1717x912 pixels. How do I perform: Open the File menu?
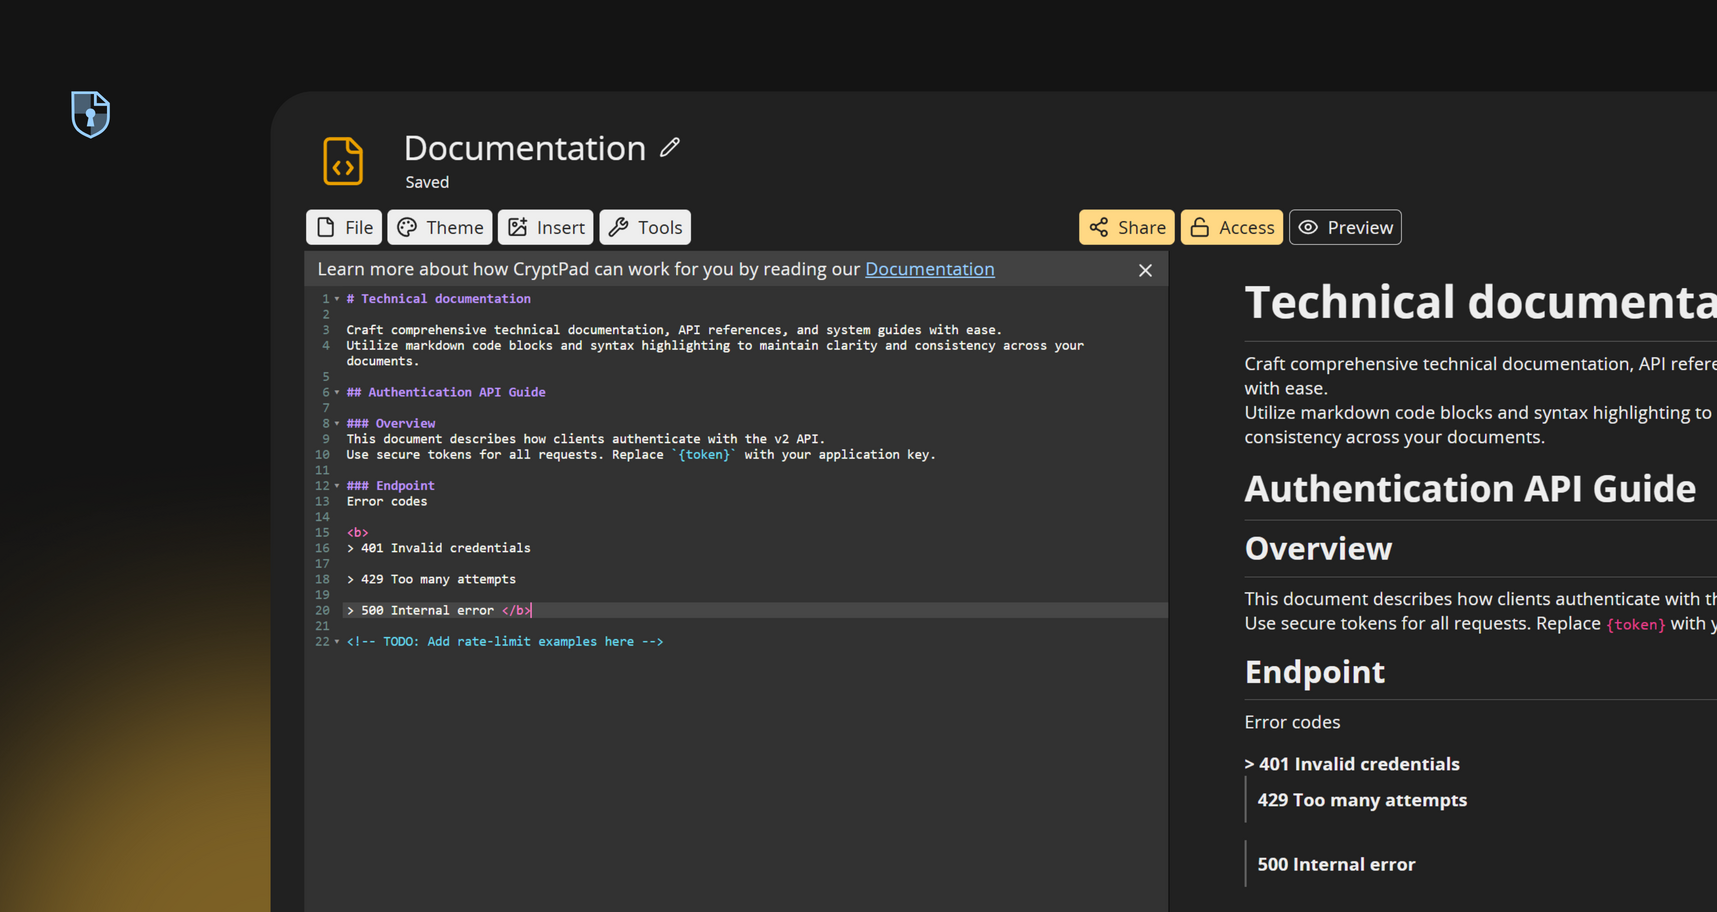click(343, 227)
